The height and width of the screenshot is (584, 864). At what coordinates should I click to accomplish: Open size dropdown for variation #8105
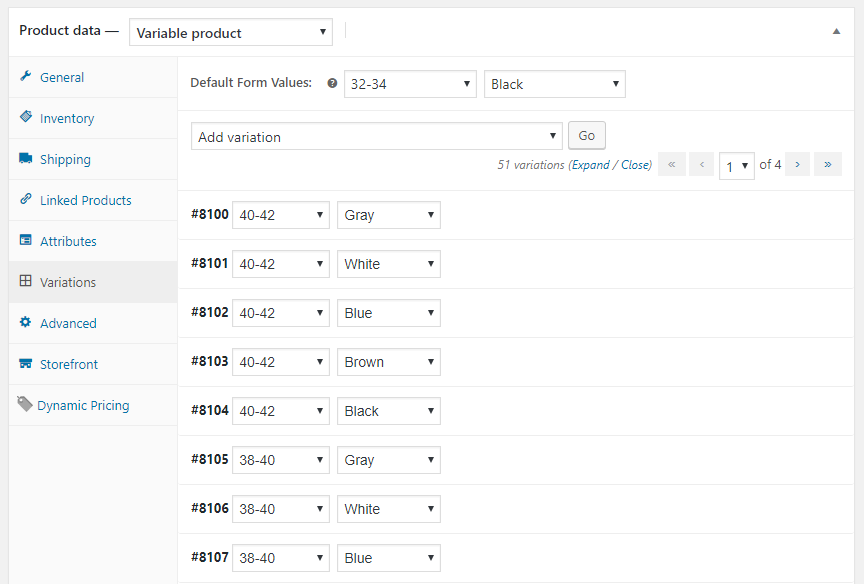[x=281, y=460]
